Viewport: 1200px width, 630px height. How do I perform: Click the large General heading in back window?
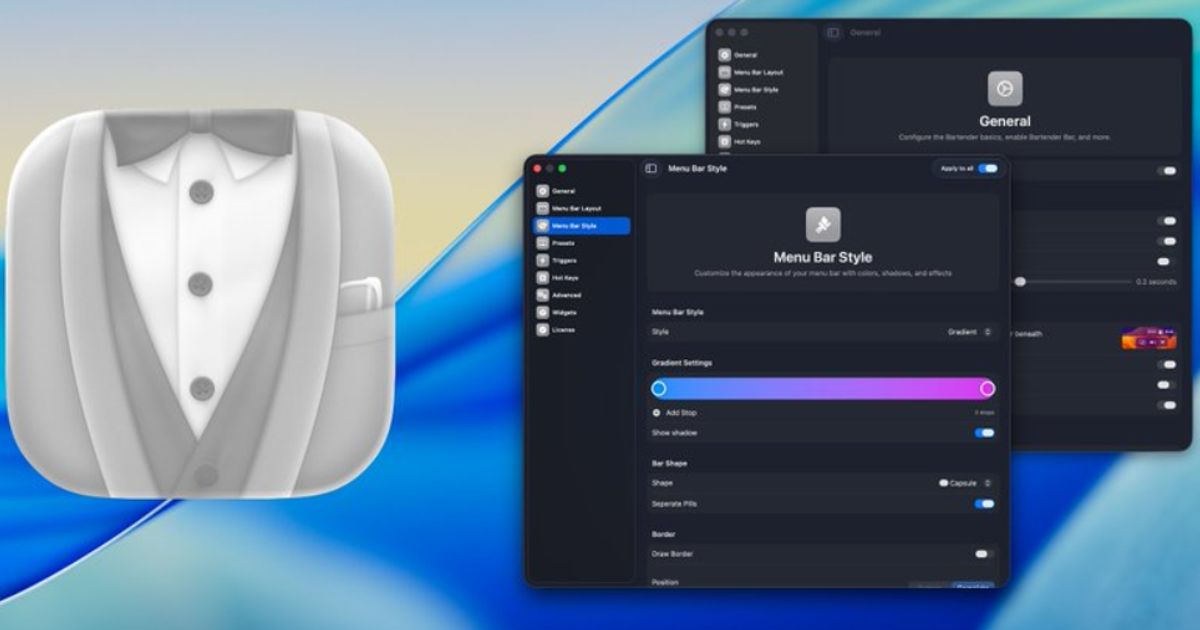pos(1005,121)
